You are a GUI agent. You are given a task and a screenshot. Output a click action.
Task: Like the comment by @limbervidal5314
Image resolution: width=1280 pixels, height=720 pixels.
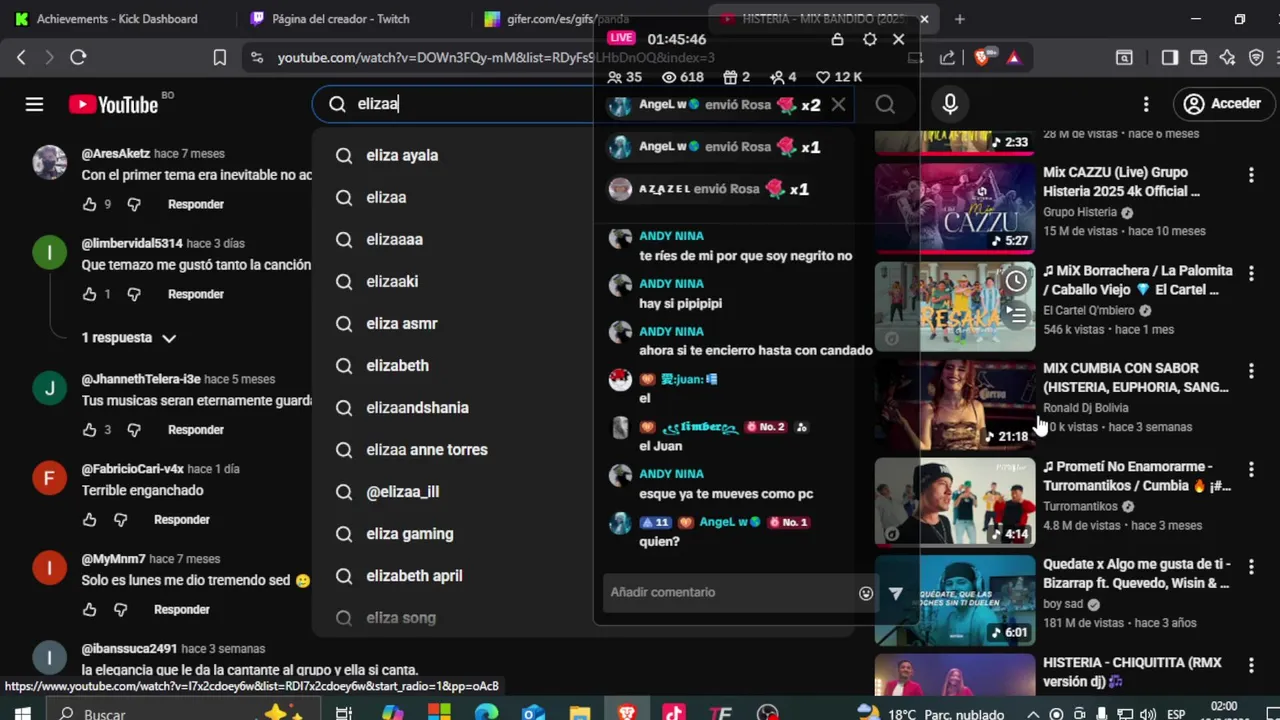90,294
